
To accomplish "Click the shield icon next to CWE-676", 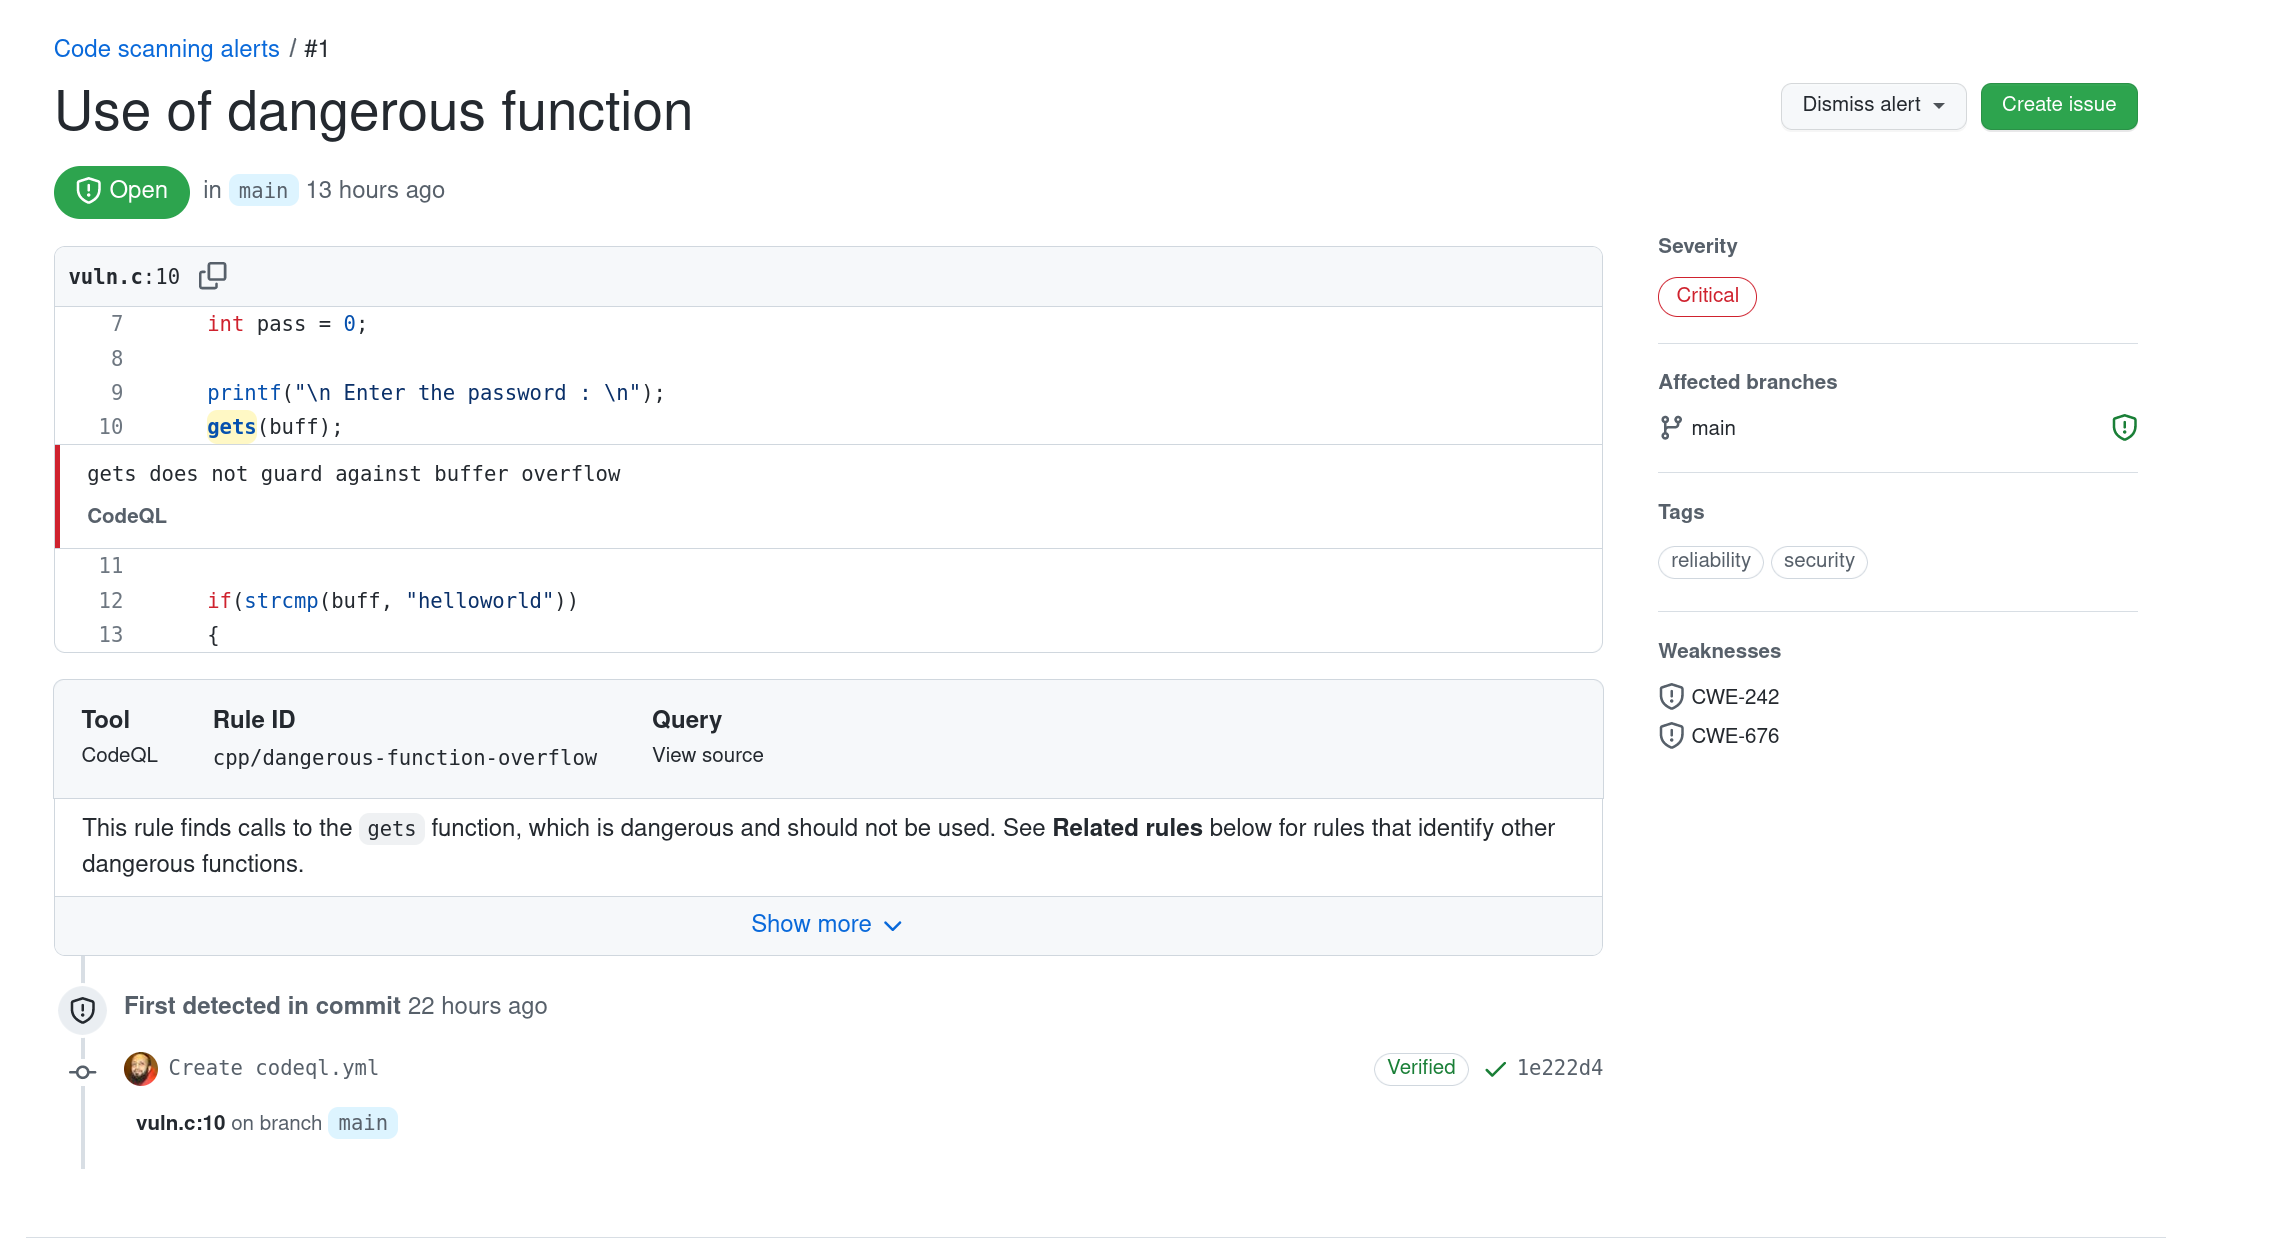I will (x=1671, y=736).
